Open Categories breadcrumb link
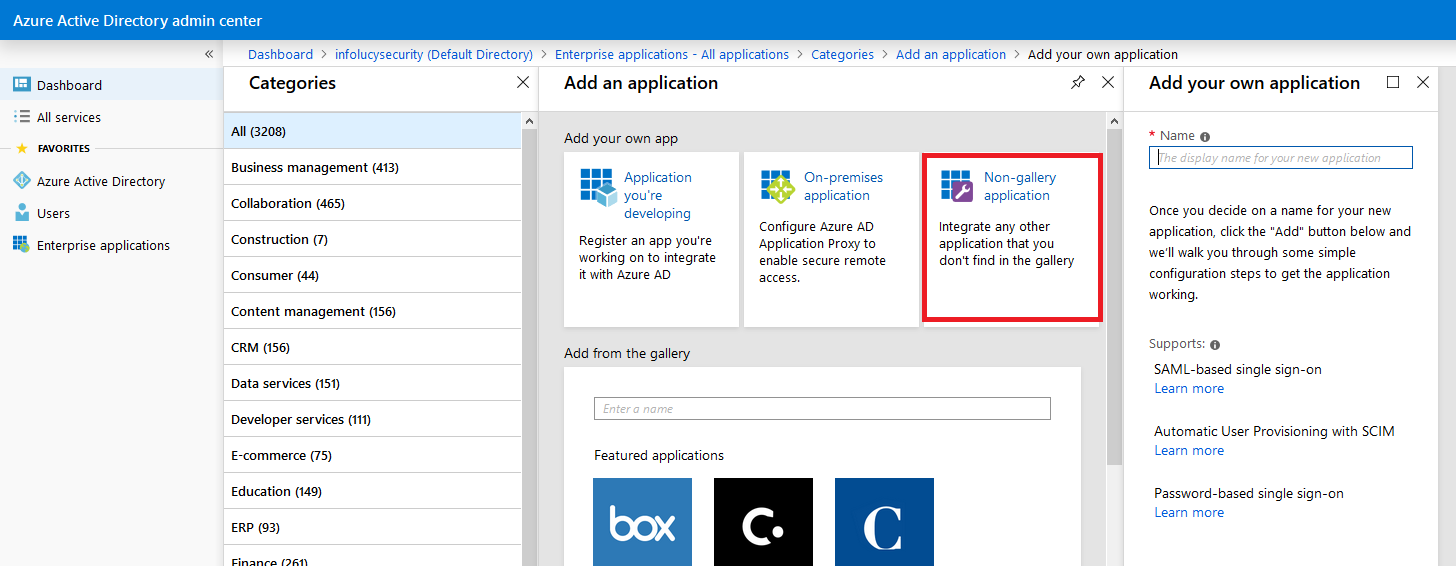The image size is (1456, 566). tap(842, 55)
